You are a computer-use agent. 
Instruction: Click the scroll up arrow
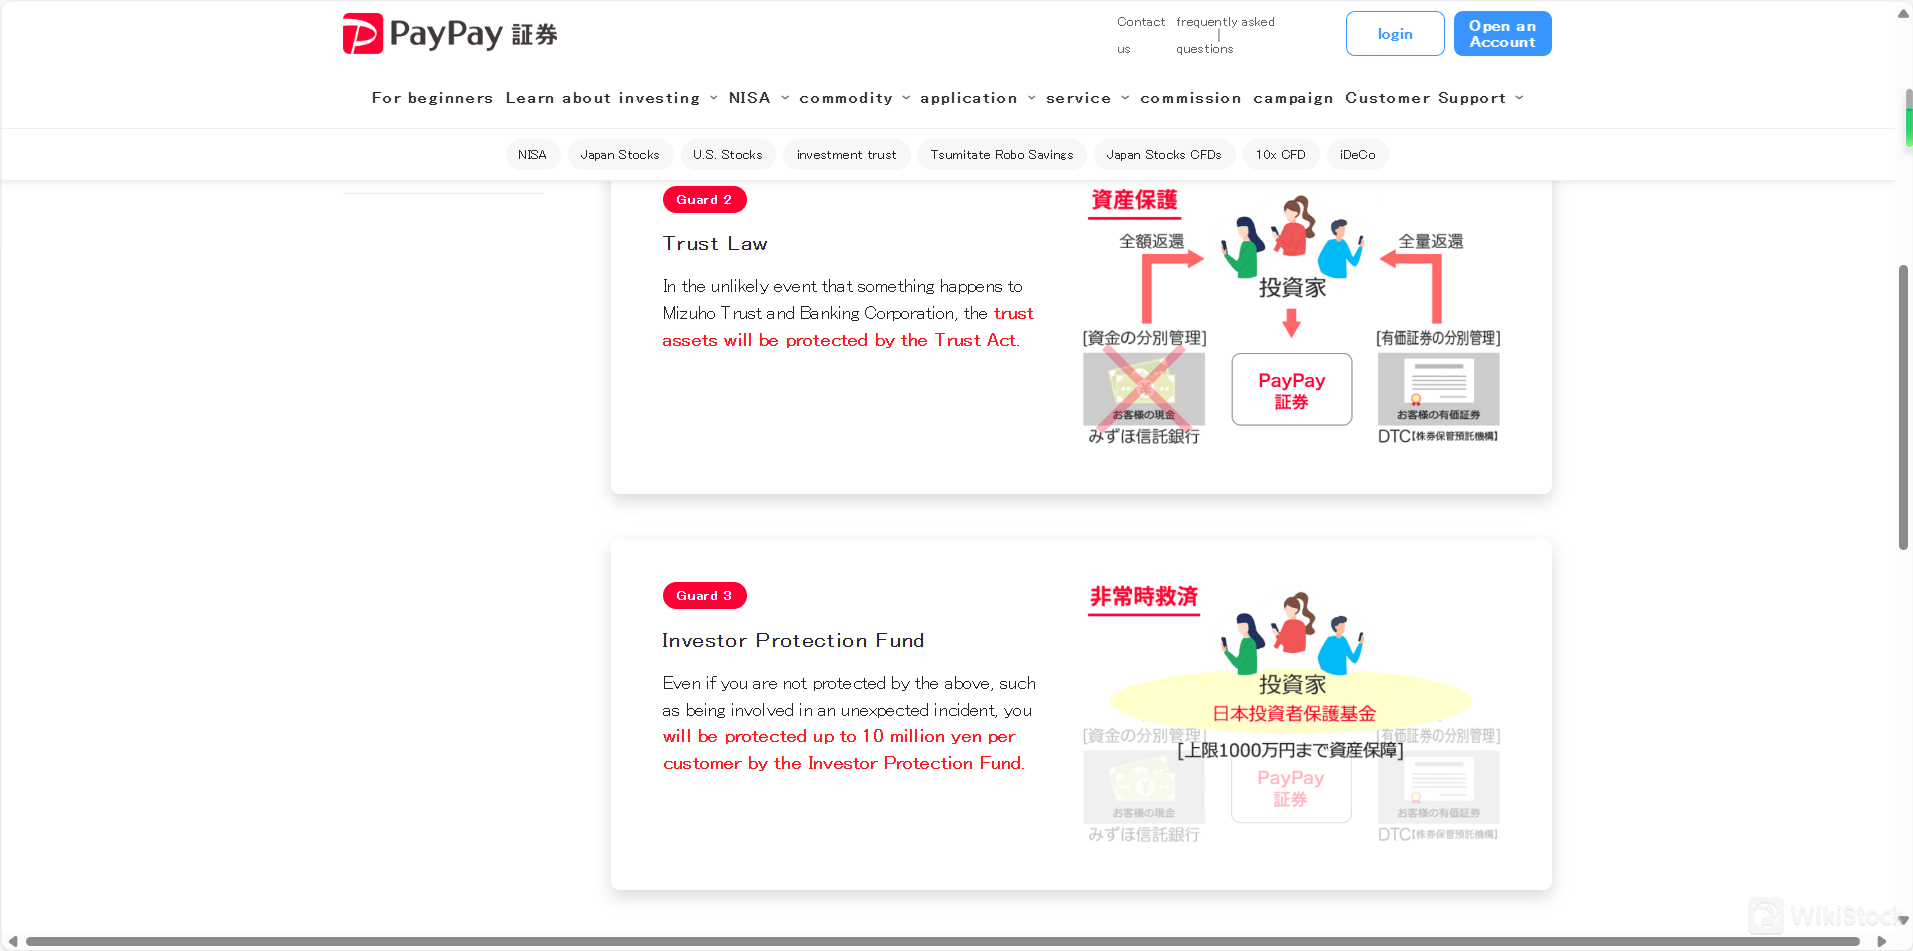tap(1904, 13)
